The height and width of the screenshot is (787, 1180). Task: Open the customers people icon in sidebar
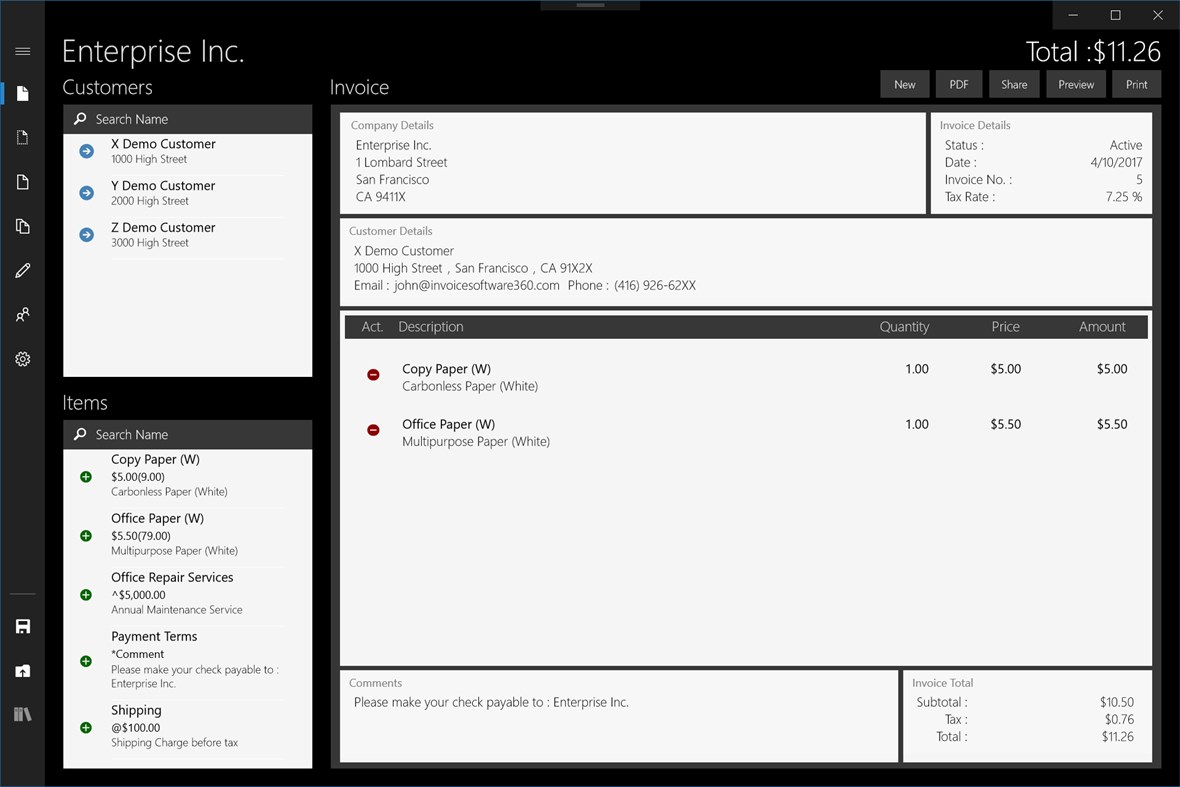pyautogui.click(x=22, y=314)
